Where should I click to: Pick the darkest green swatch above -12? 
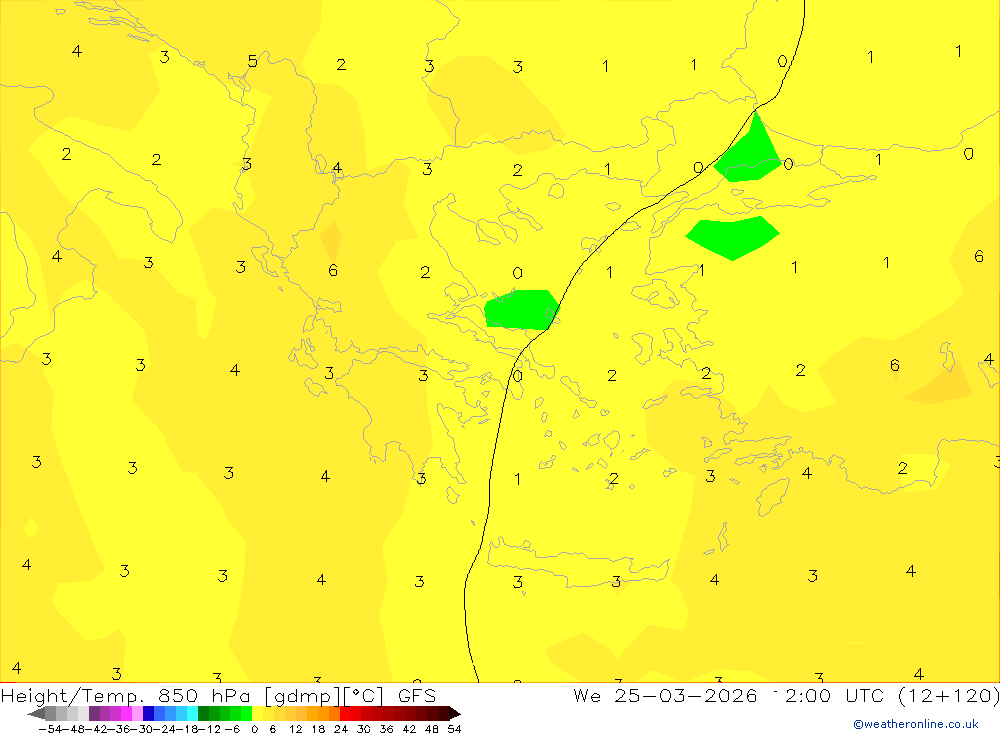[203, 714]
